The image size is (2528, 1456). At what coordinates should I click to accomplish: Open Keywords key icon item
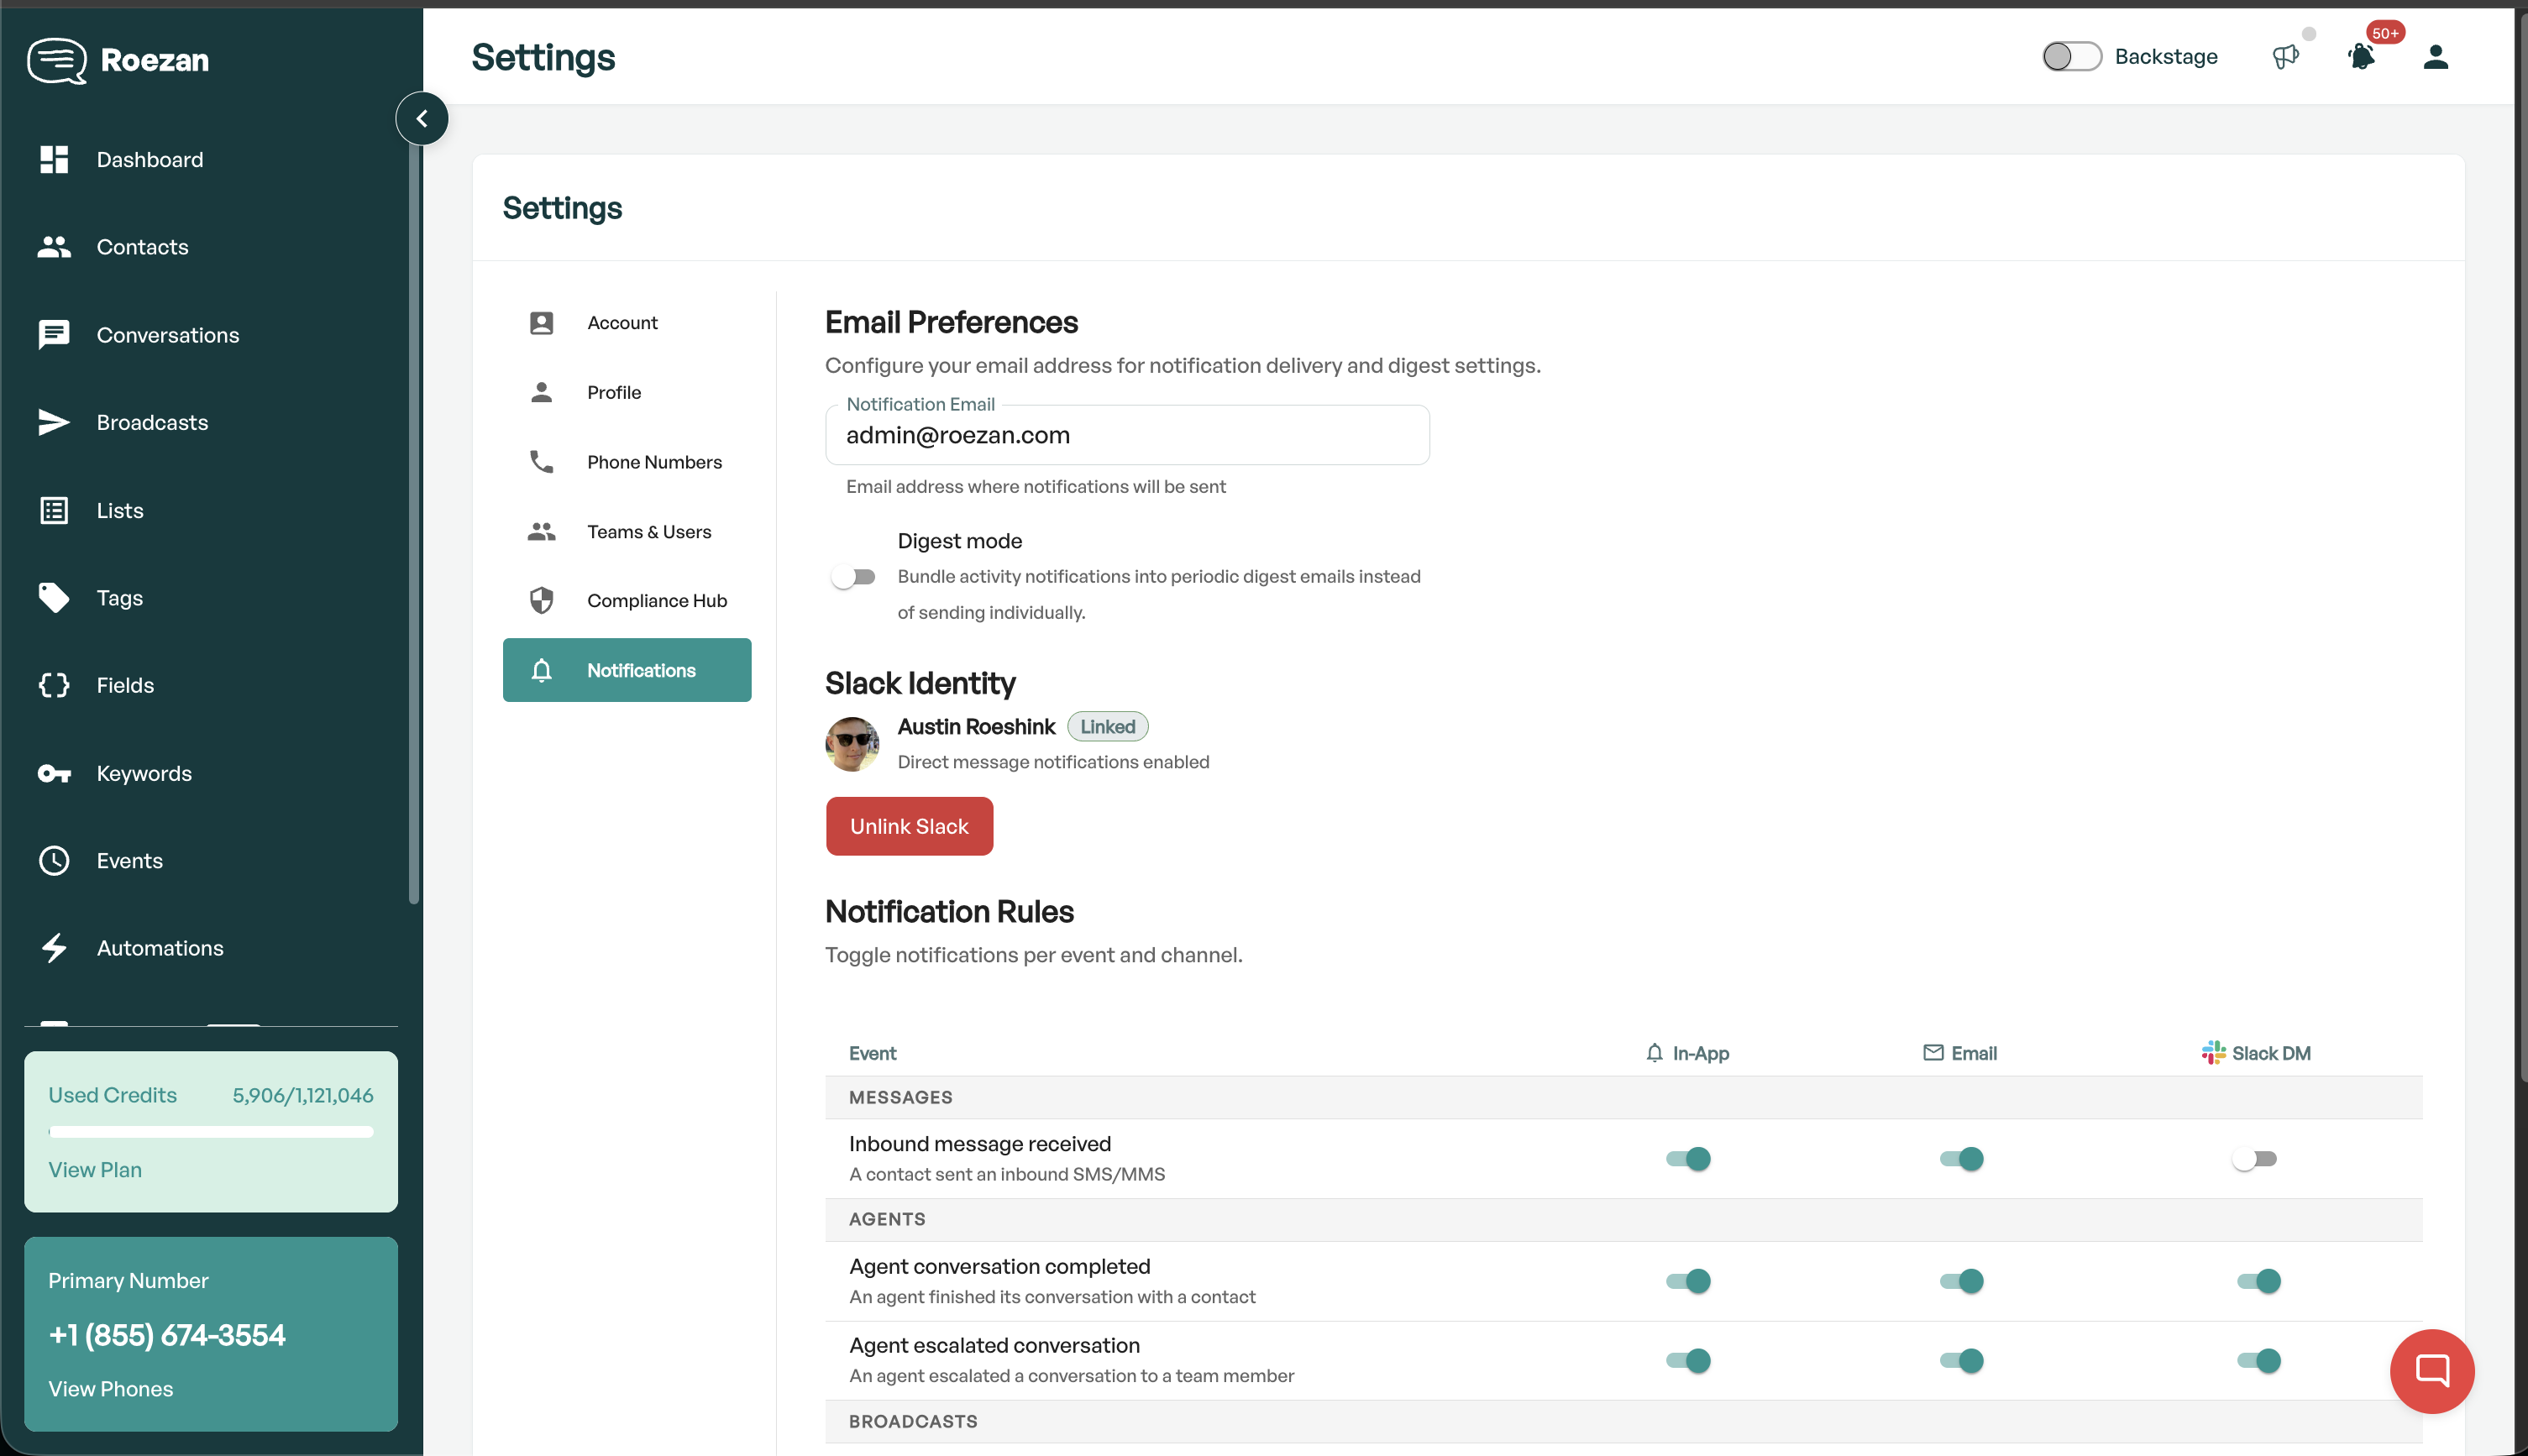coord(54,774)
